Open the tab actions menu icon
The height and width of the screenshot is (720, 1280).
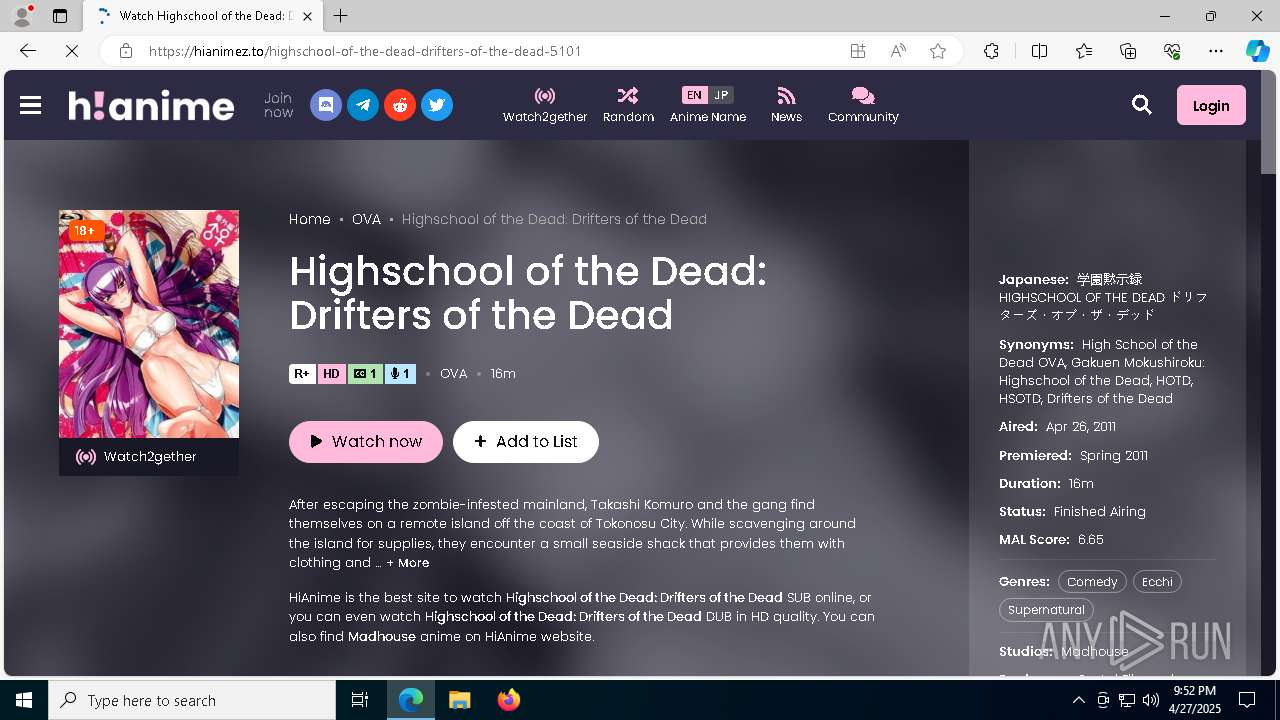pos(59,16)
